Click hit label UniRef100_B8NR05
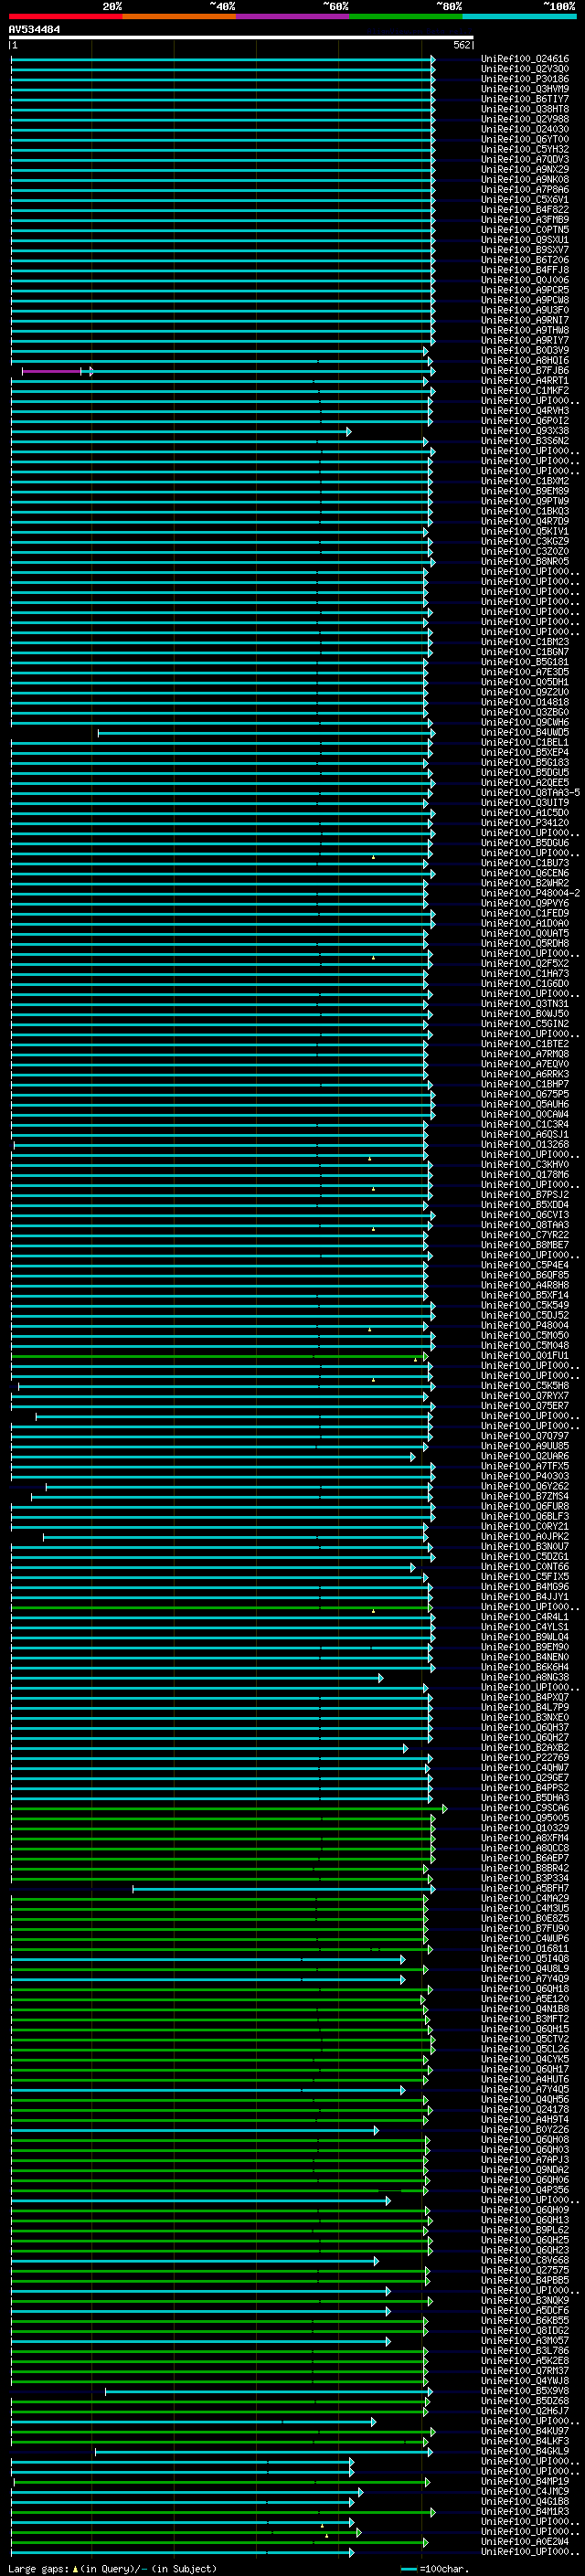Screen dimensions: 585x2576 click(525, 562)
